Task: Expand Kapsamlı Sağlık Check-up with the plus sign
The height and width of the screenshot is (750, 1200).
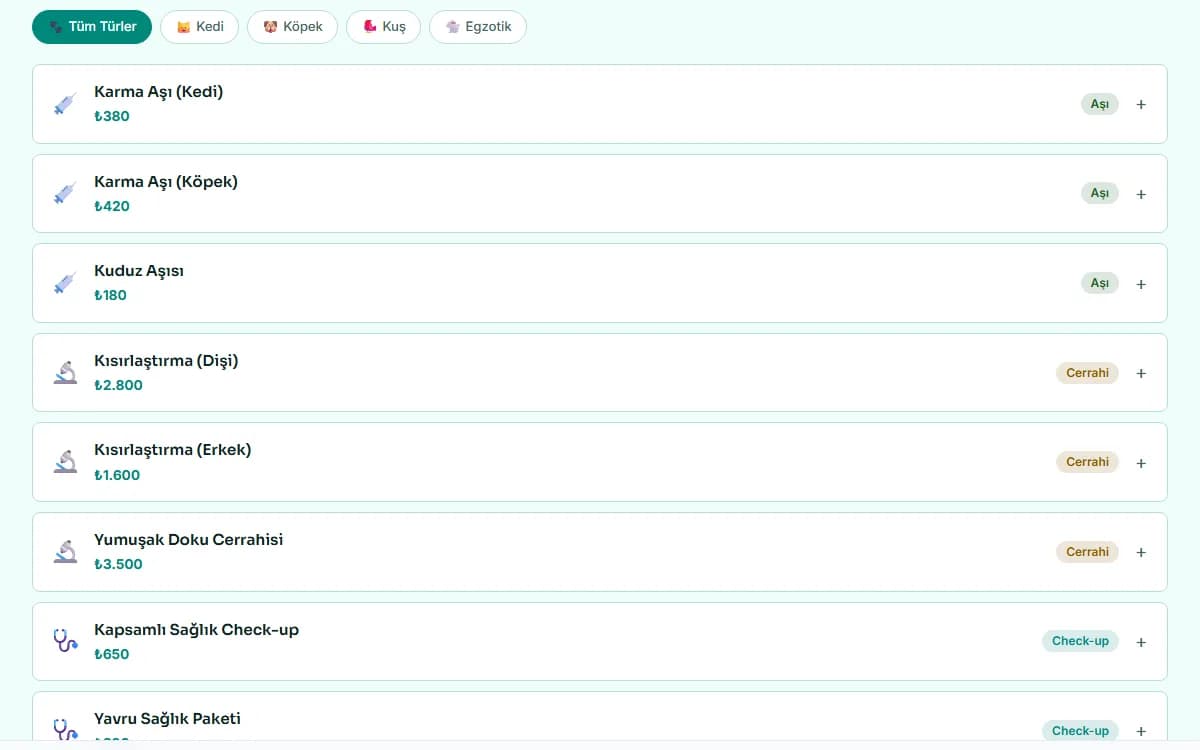Action: (x=1141, y=642)
